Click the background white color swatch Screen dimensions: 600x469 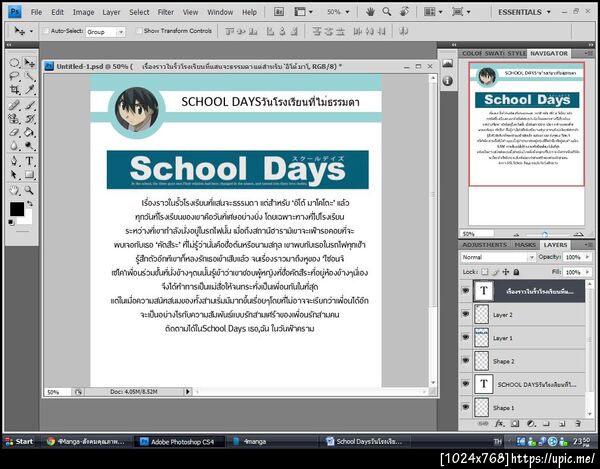coord(26,219)
